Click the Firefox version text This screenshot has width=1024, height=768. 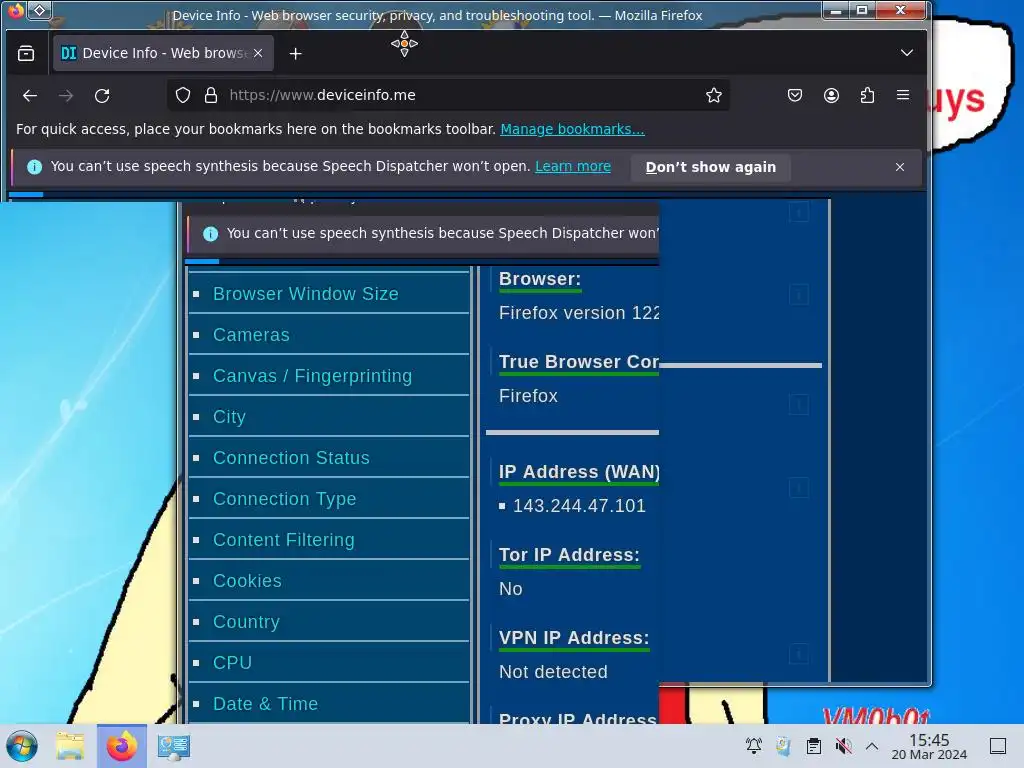pos(579,313)
